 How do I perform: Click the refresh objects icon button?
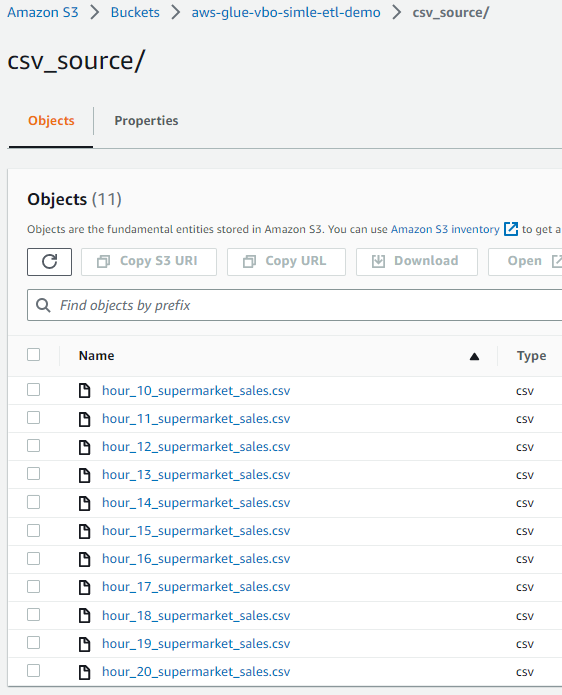point(49,262)
